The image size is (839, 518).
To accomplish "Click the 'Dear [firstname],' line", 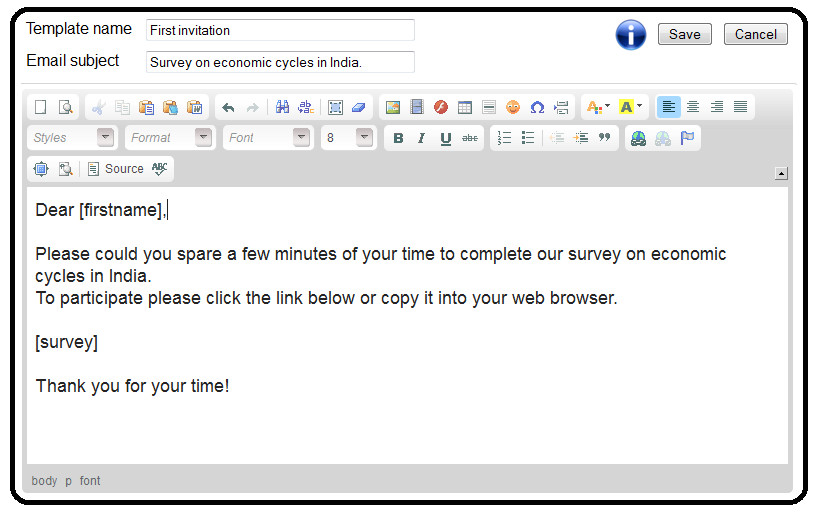I will click(x=101, y=210).
